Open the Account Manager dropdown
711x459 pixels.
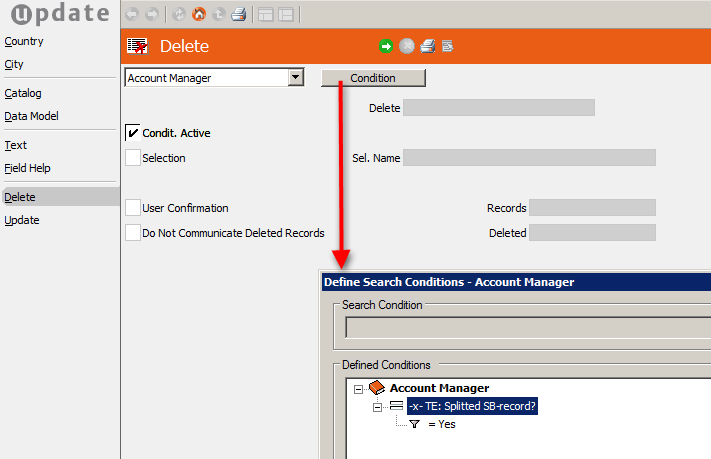coord(295,78)
